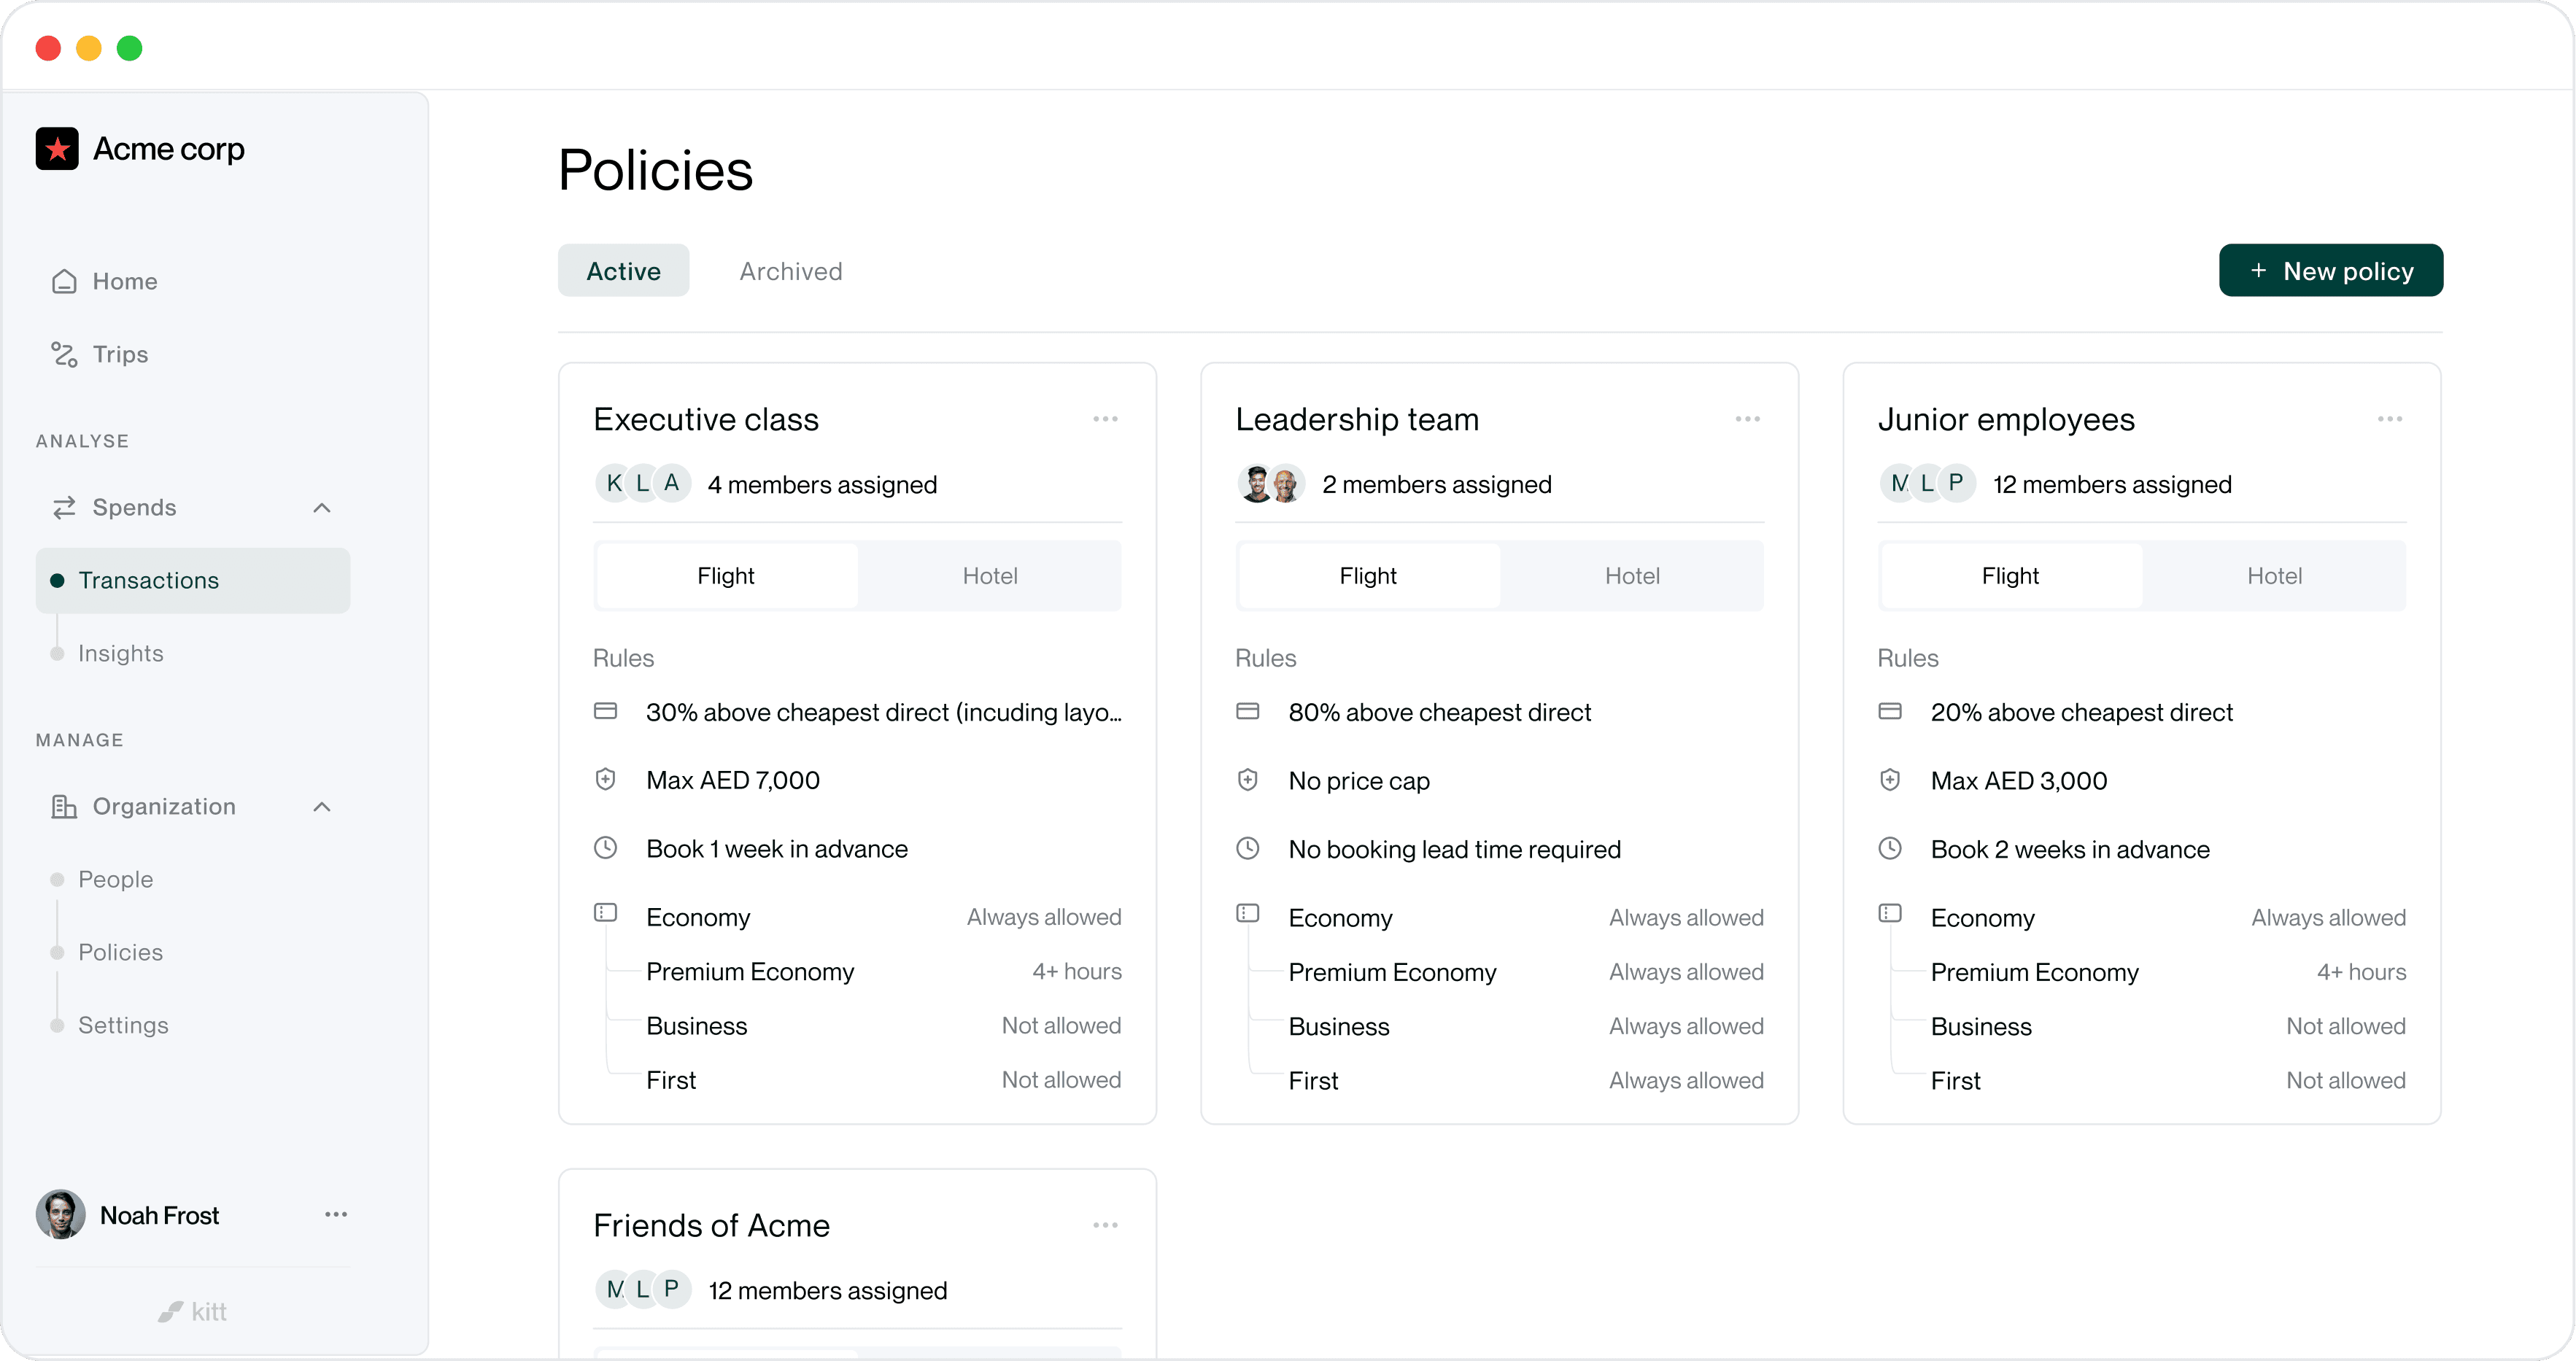Click the card icon beside 30% above cheapest direct
The height and width of the screenshot is (1361, 2576).
click(606, 711)
